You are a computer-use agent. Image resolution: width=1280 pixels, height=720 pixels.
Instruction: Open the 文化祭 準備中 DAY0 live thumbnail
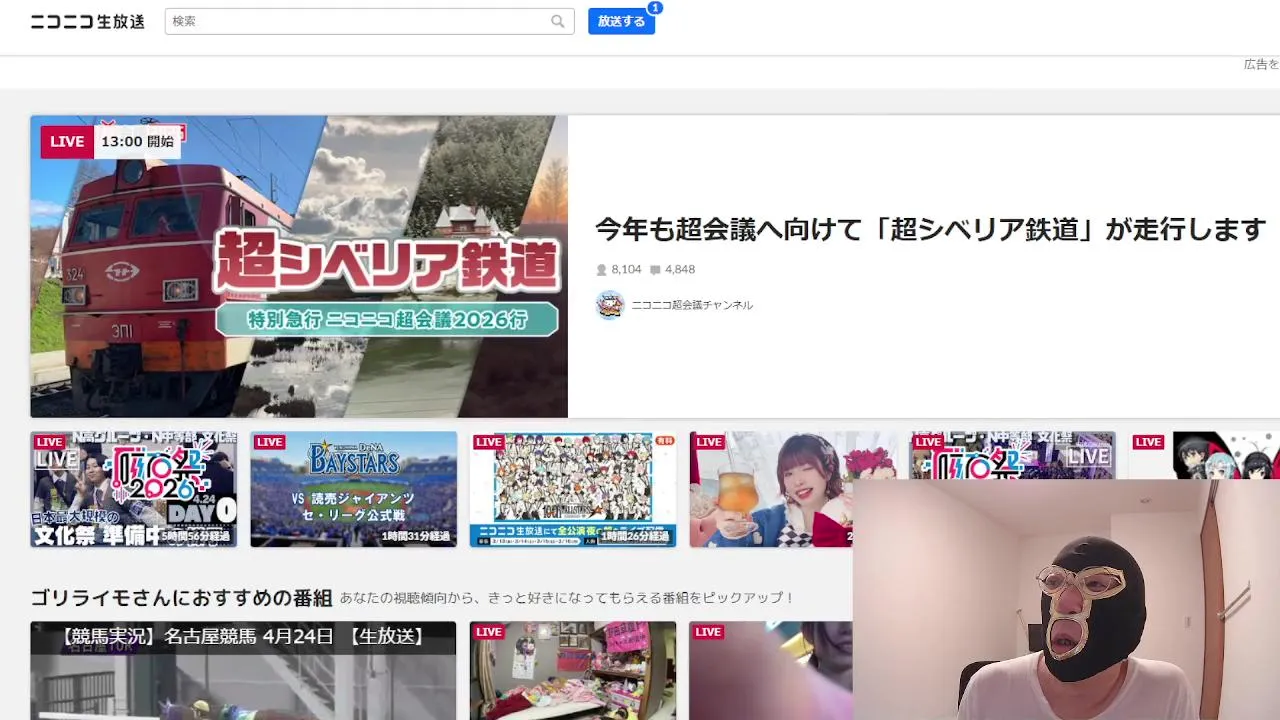click(x=134, y=489)
